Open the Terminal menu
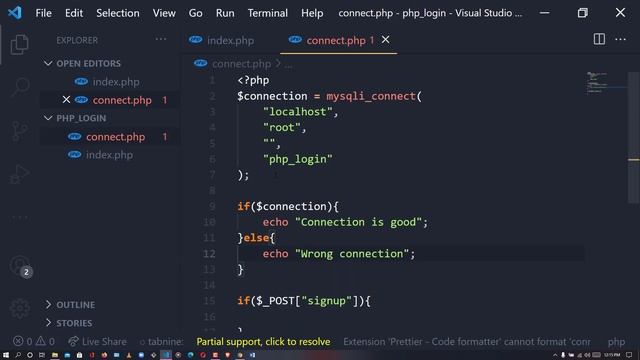This screenshot has height=360, width=640. (x=267, y=13)
